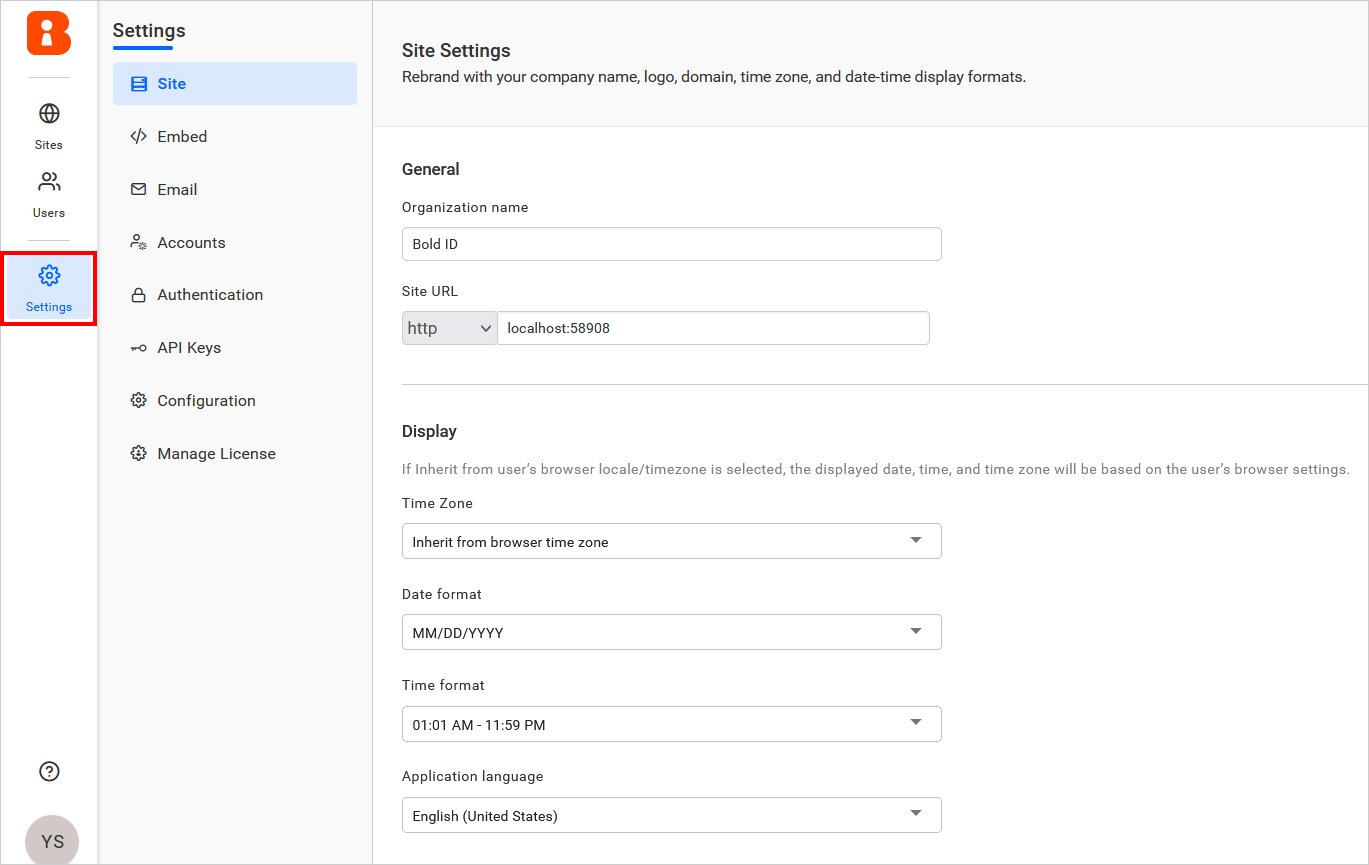The width and height of the screenshot is (1369, 865).
Task: Click the API Keys key icon
Action: tap(139, 348)
